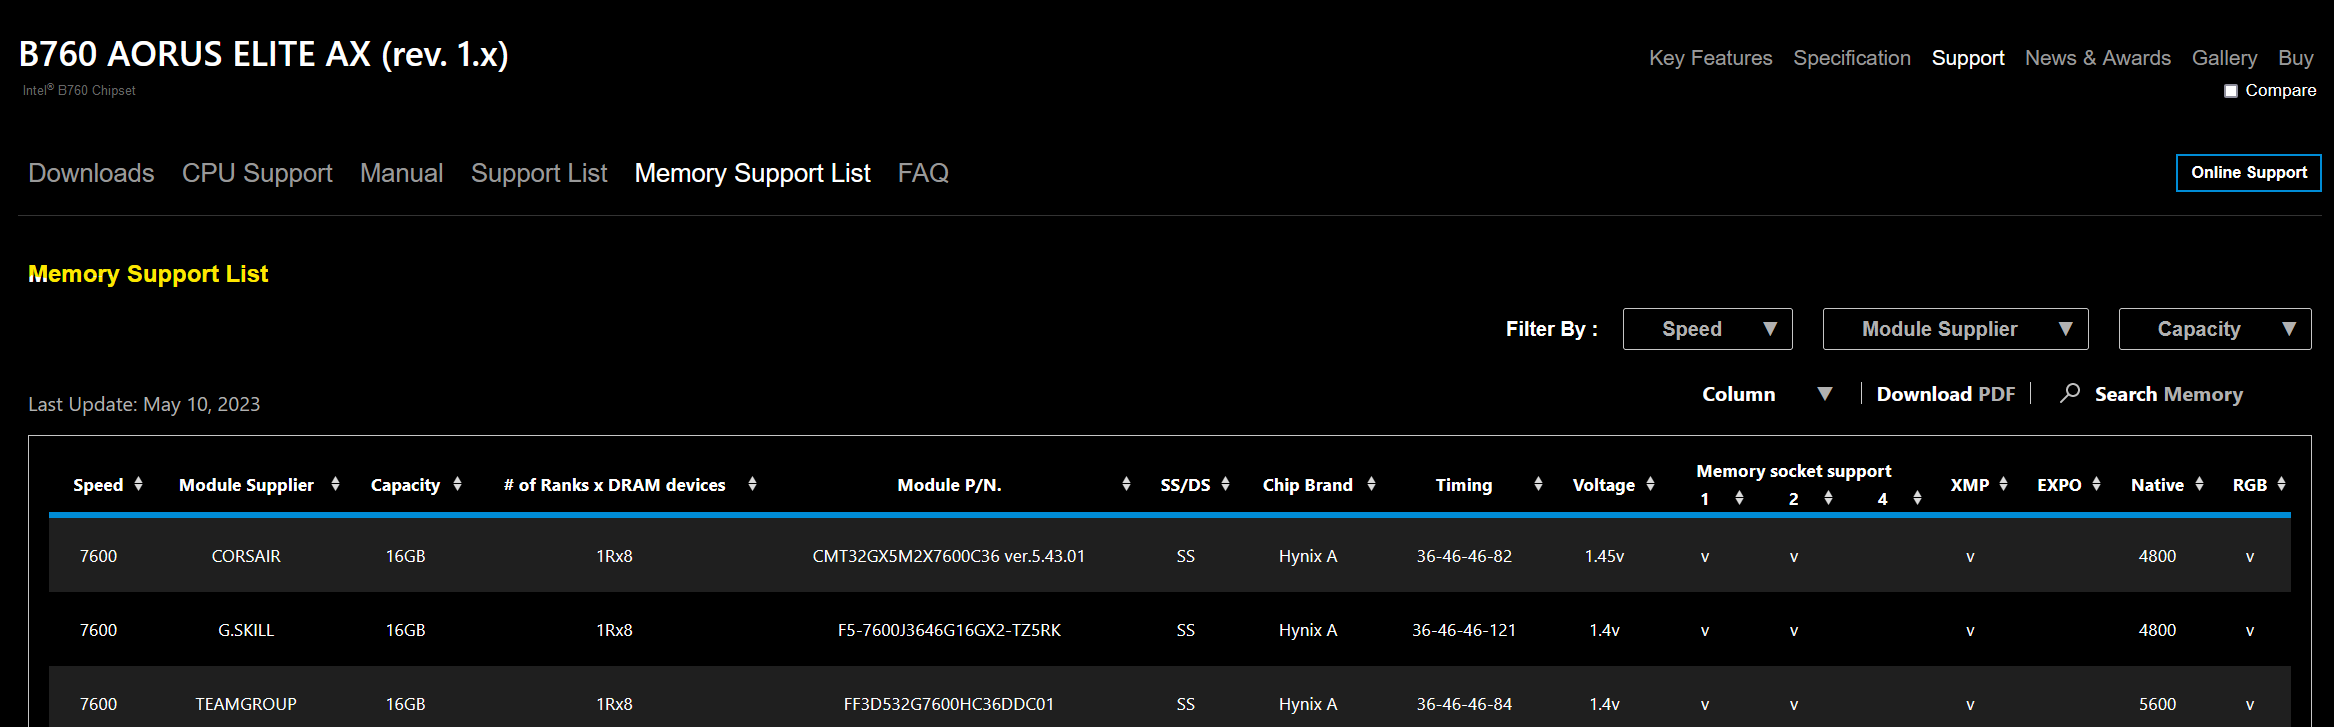Open the CPU Support tab
Viewport: 2334px width, 727px height.
coord(257,173)
